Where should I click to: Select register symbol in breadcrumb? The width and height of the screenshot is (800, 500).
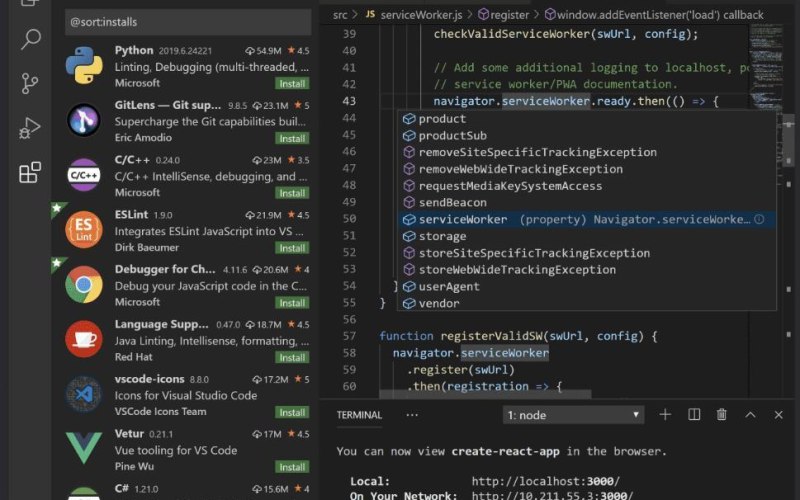tap(504, 15)
